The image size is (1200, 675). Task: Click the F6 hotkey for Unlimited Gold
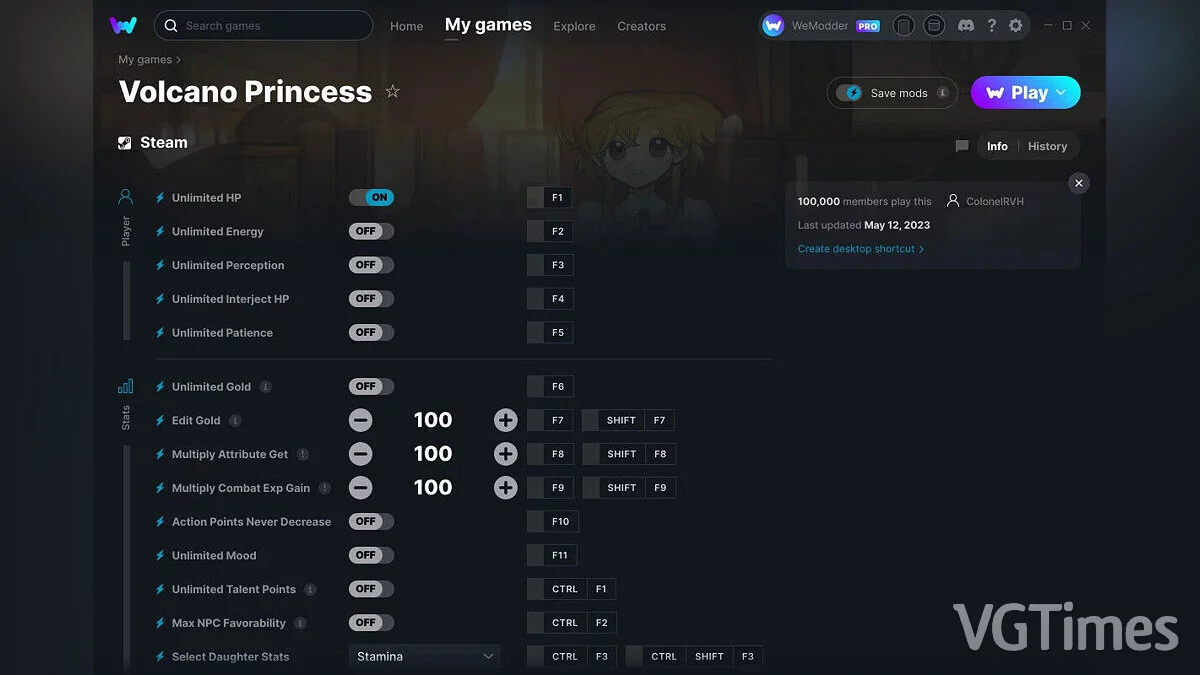click(x=550, y=386)
